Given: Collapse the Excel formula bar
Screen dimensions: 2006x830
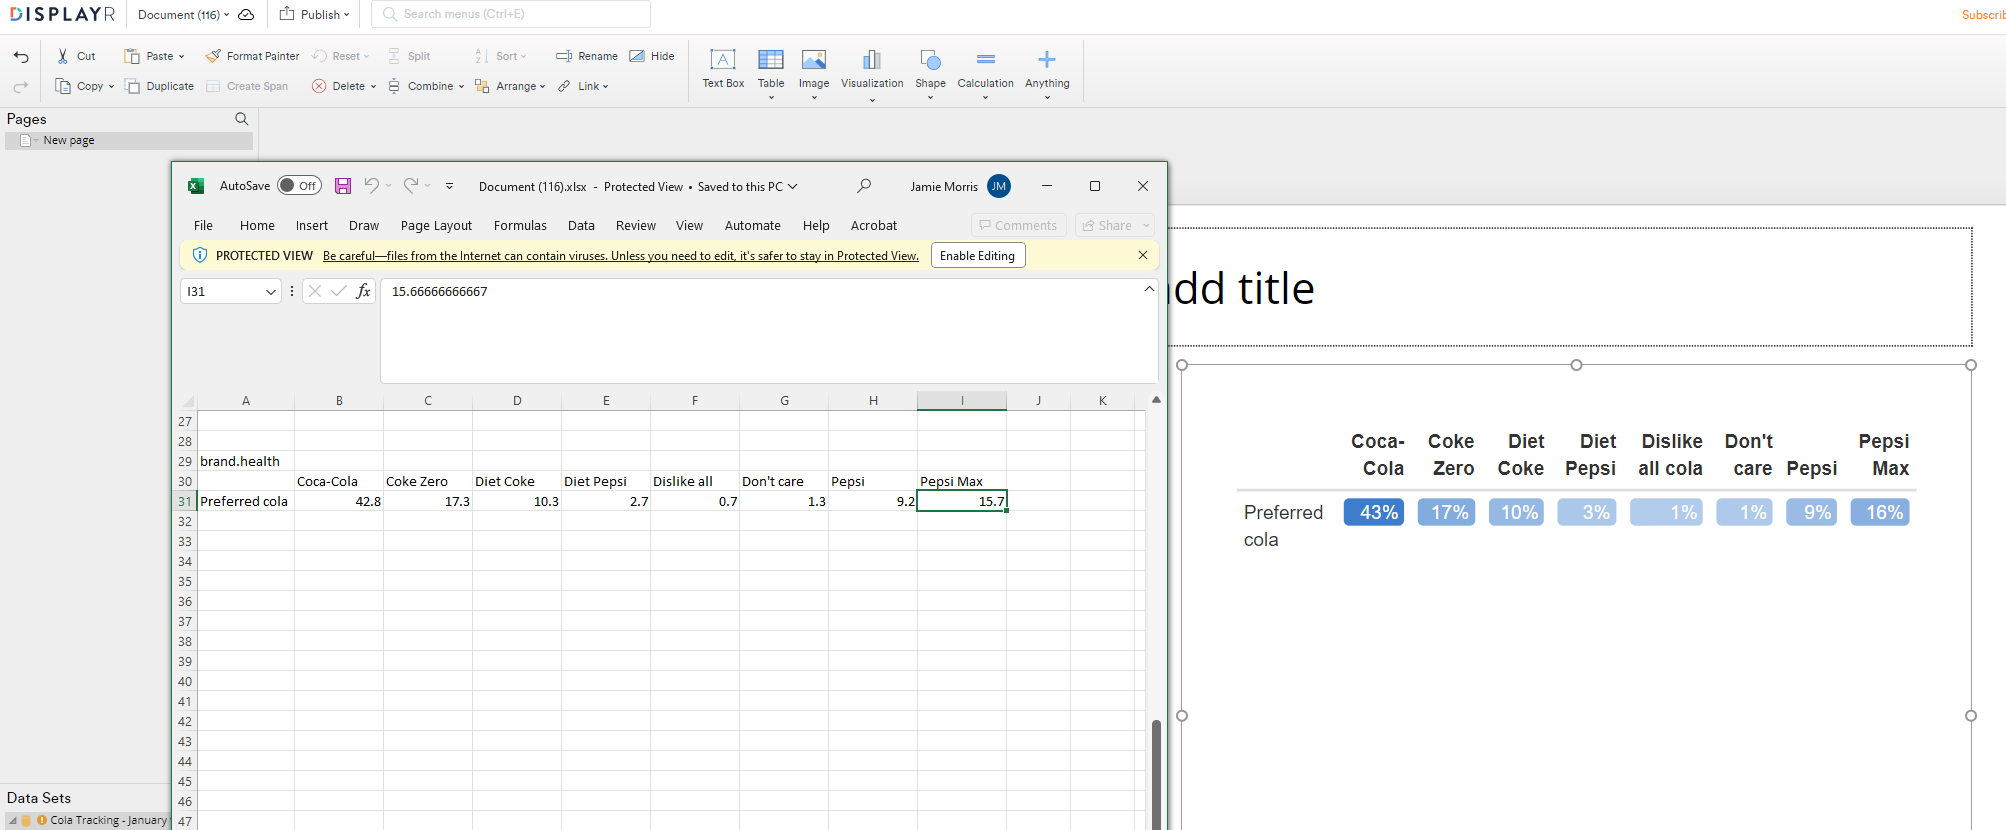Looking at the screenshot, I should pyautogui.click(x=1149, y=289).
